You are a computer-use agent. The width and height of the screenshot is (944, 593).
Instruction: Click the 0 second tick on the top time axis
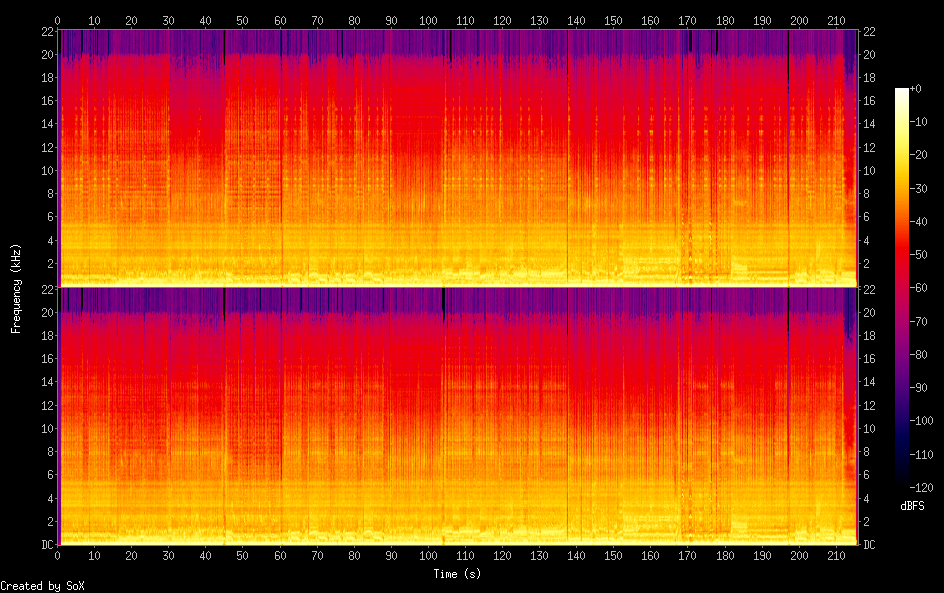click(58, 19)
